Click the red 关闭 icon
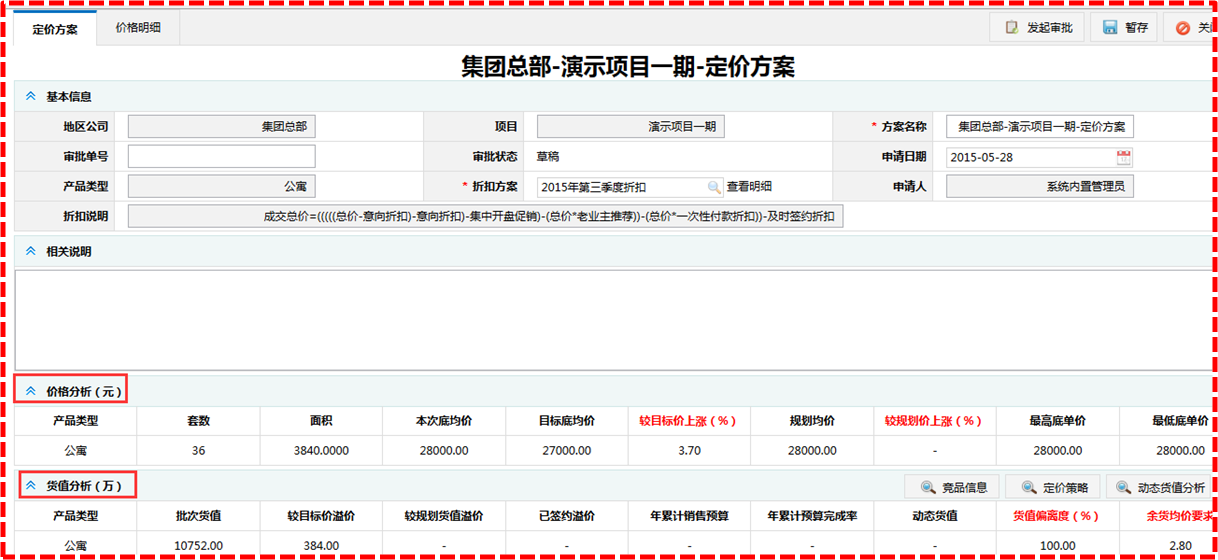The width and height of the screenshot is (1218, 560). 1183,28
